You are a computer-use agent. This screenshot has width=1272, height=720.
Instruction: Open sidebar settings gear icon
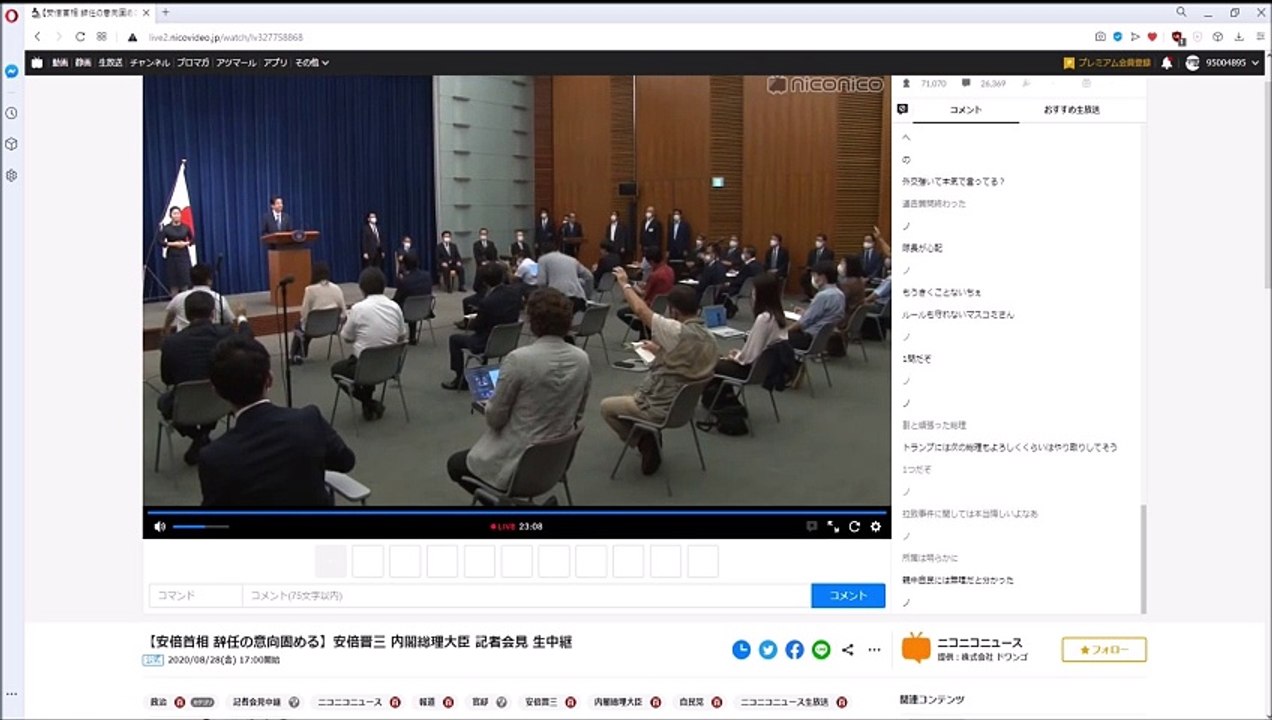[x=11, y=175]
